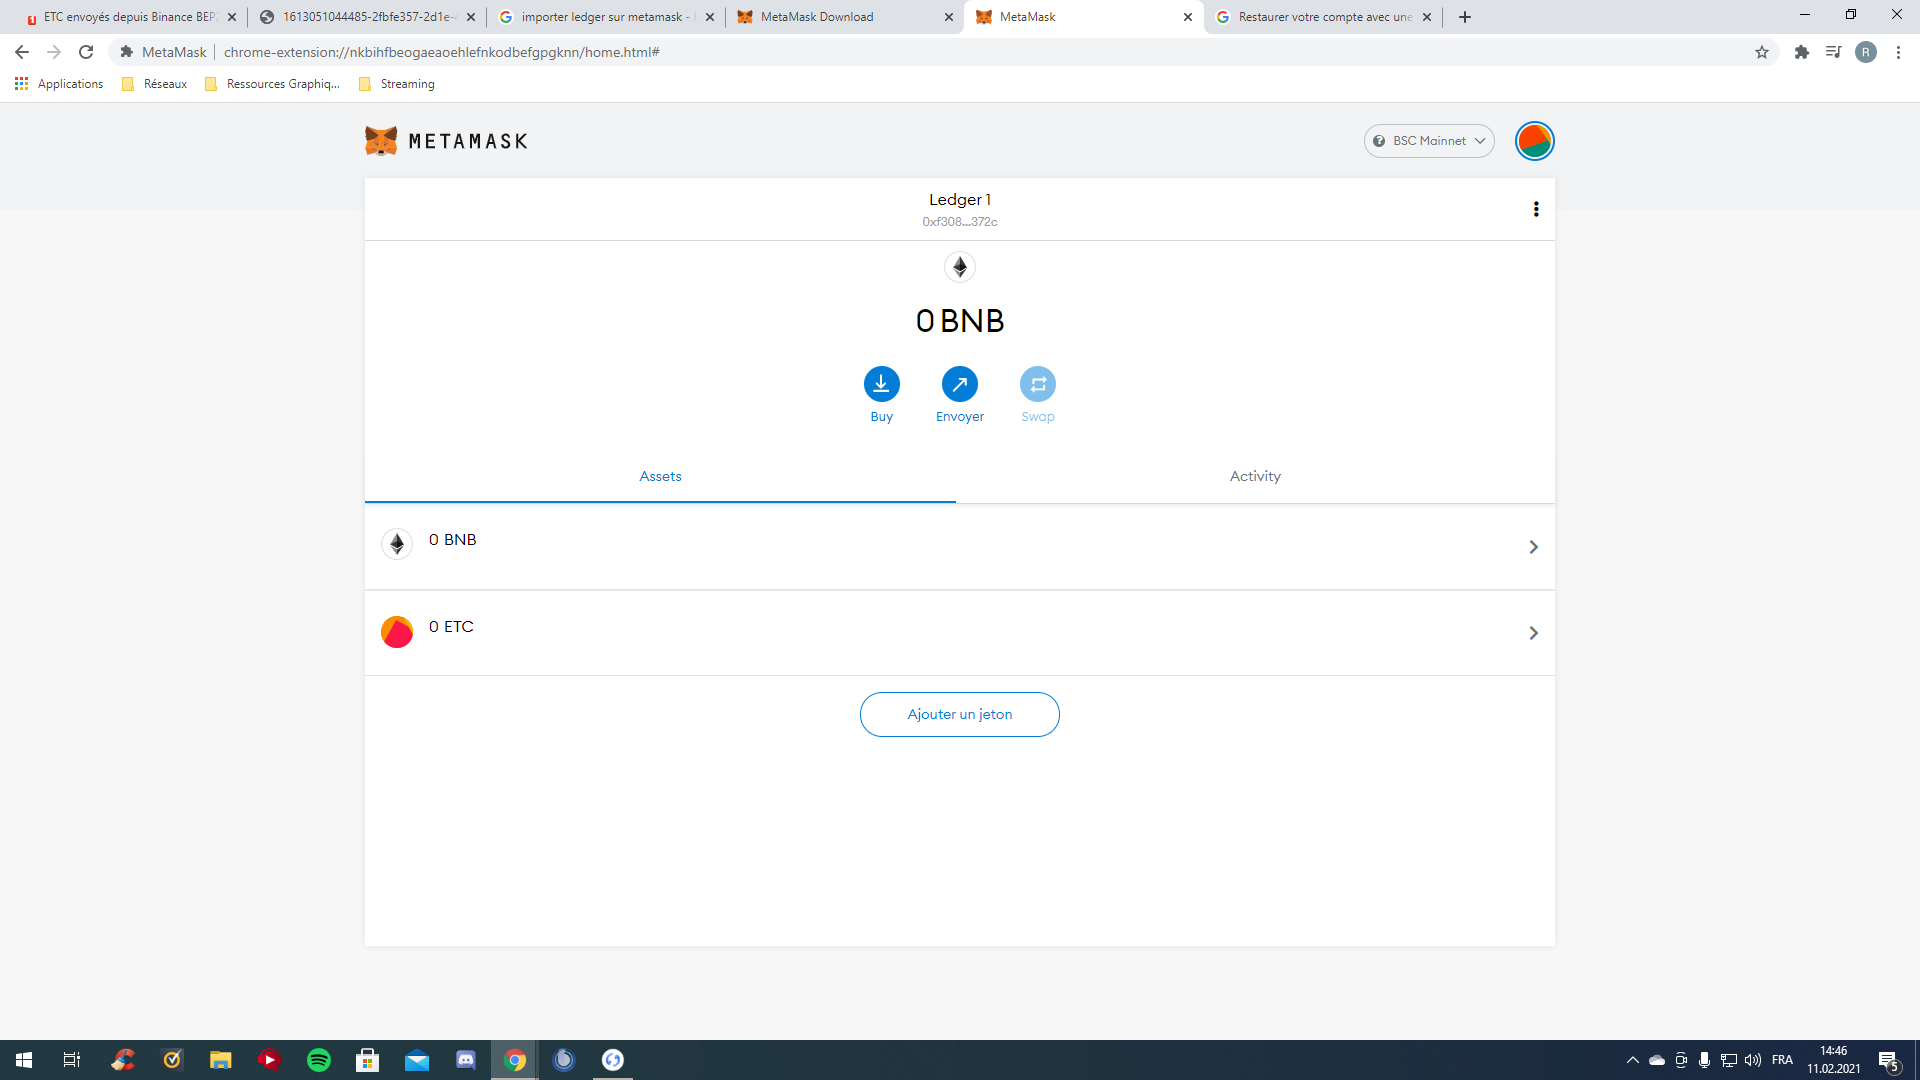Click the Swap icon button
This screenshot has width=1920, height=1080.
pyautogui.click(x=1037, y=384)
